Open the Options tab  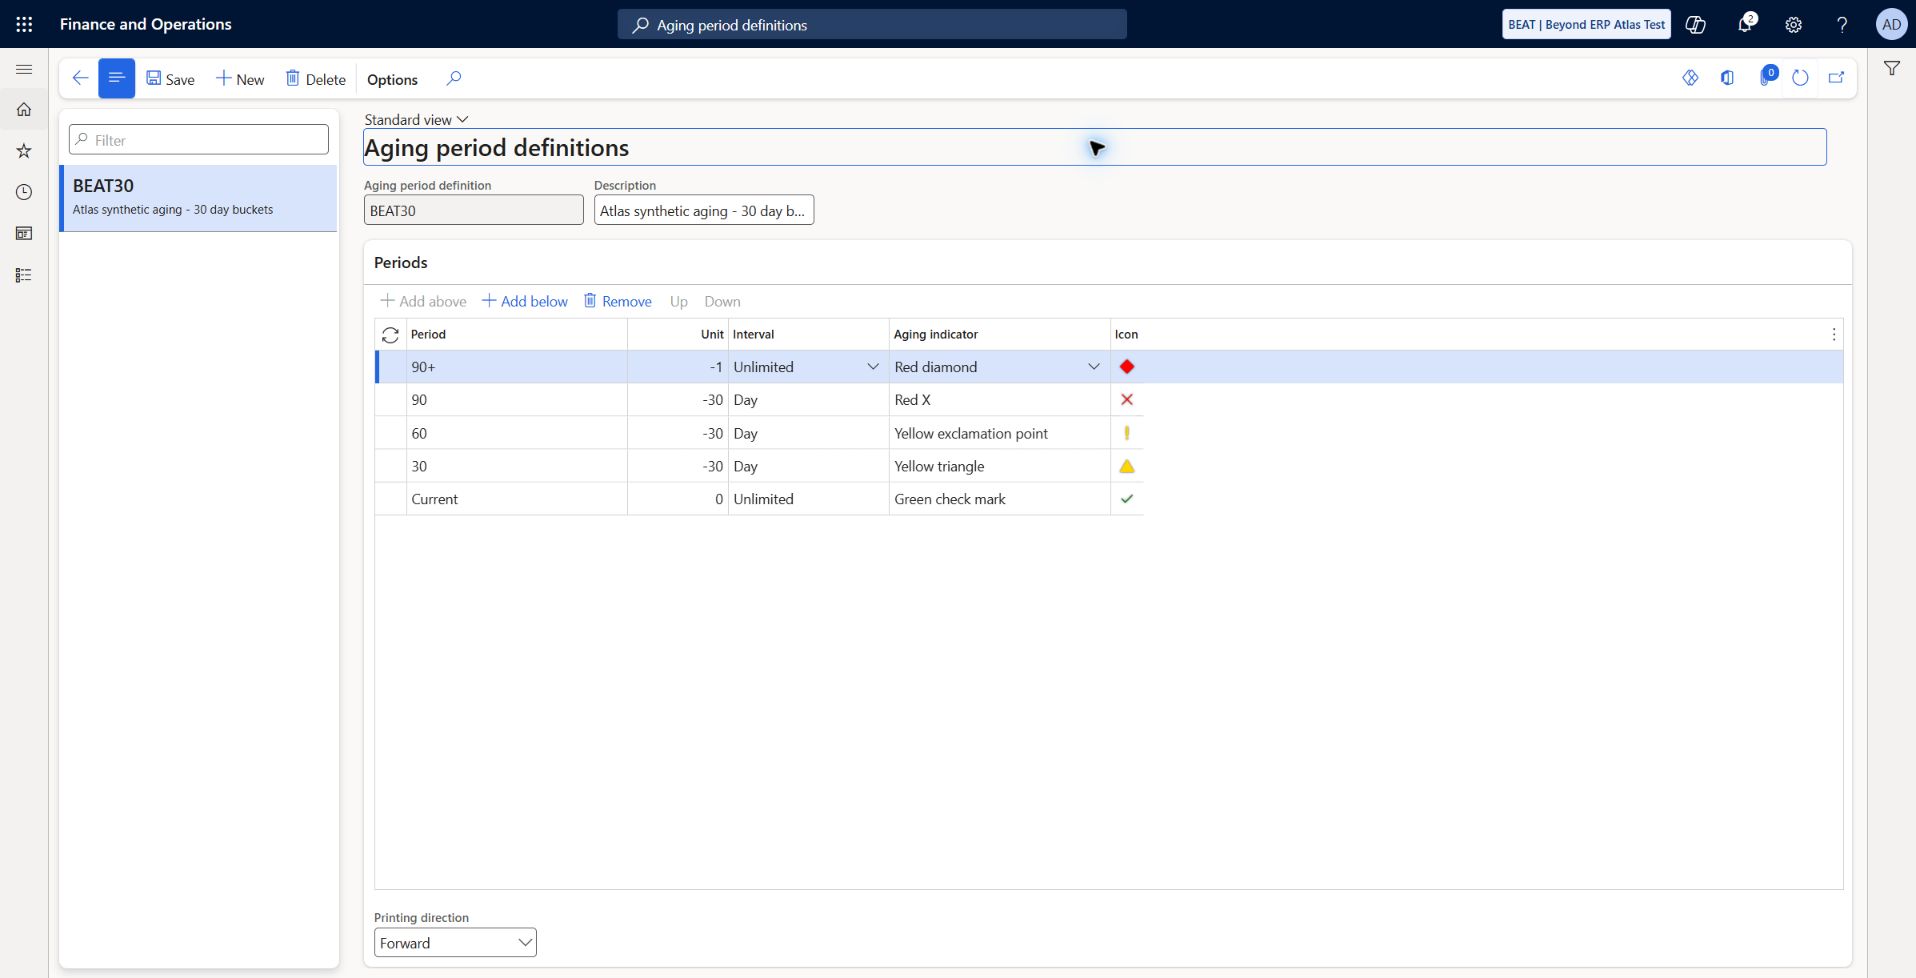coord(392,79)
